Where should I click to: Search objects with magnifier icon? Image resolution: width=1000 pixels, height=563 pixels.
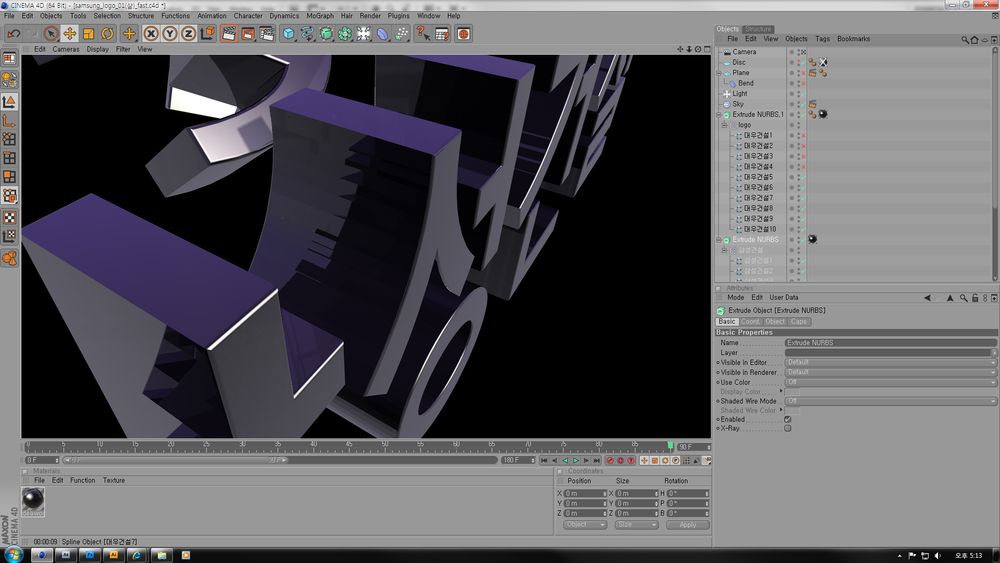tap(965, 40)
